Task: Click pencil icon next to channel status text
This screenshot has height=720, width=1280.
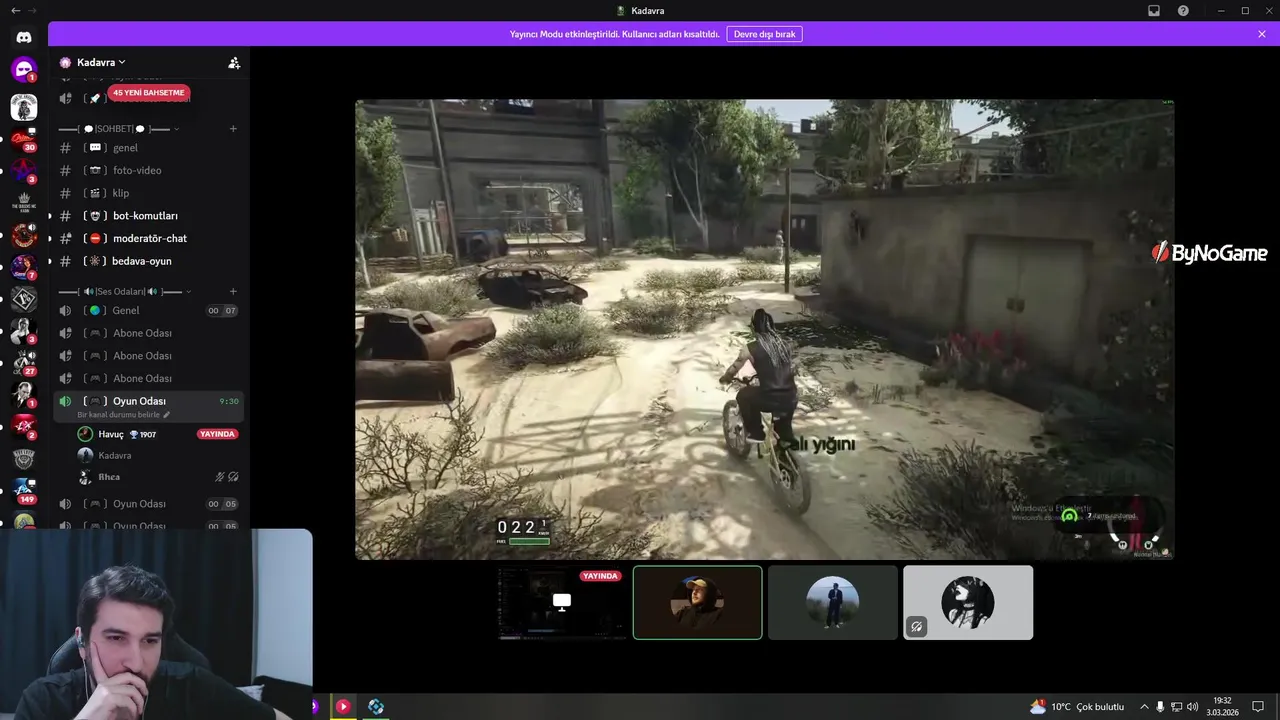Action: pyautogui.click(x=167, y=415)
